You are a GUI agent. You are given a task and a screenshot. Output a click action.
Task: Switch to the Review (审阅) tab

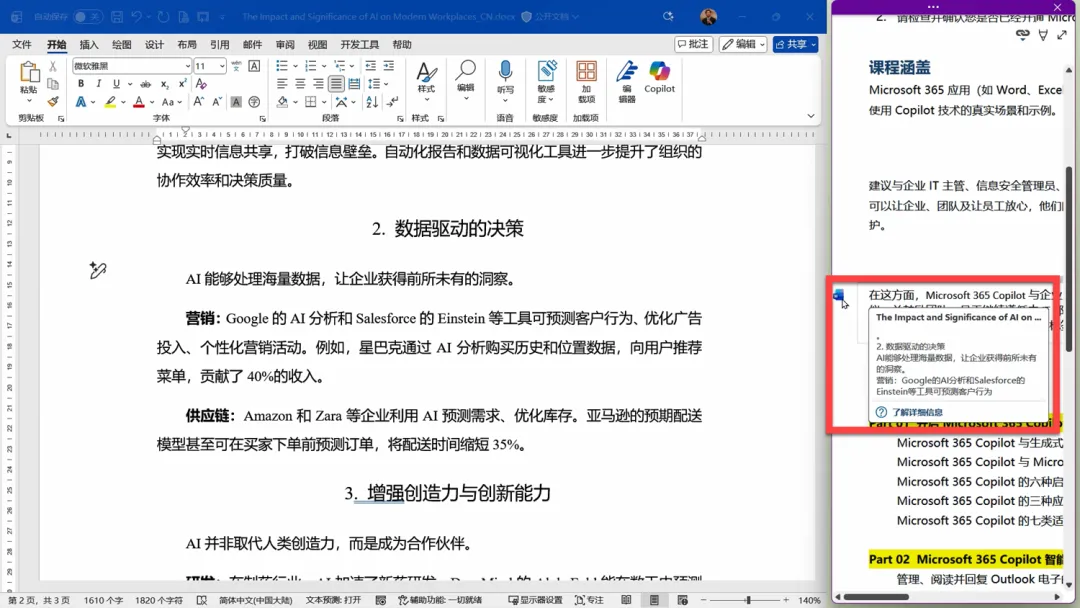click(x=284, y=44)
